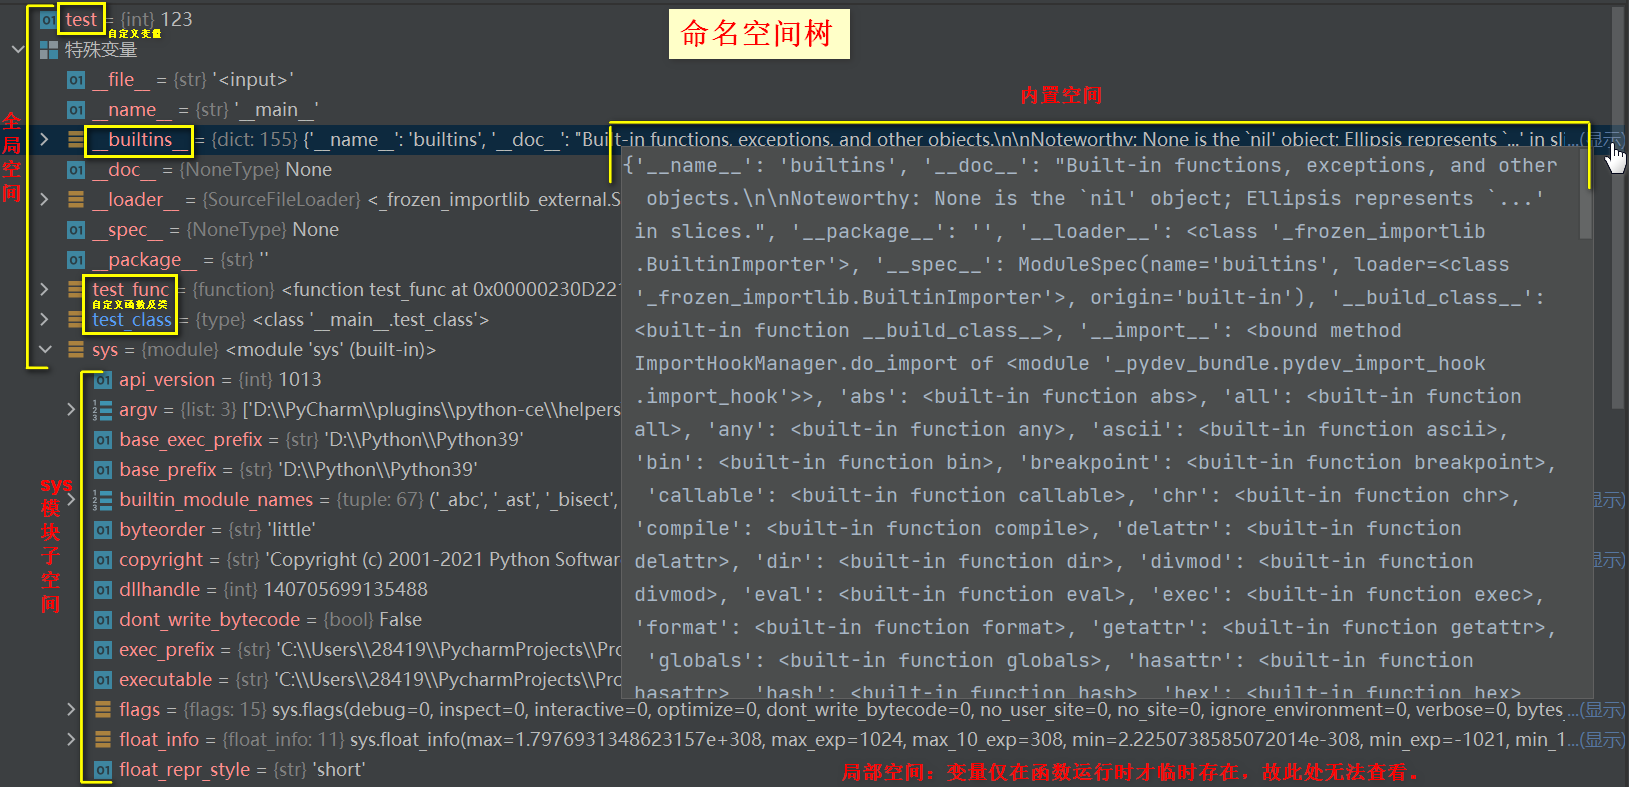Collapse the sys module node

pos(45,350)
